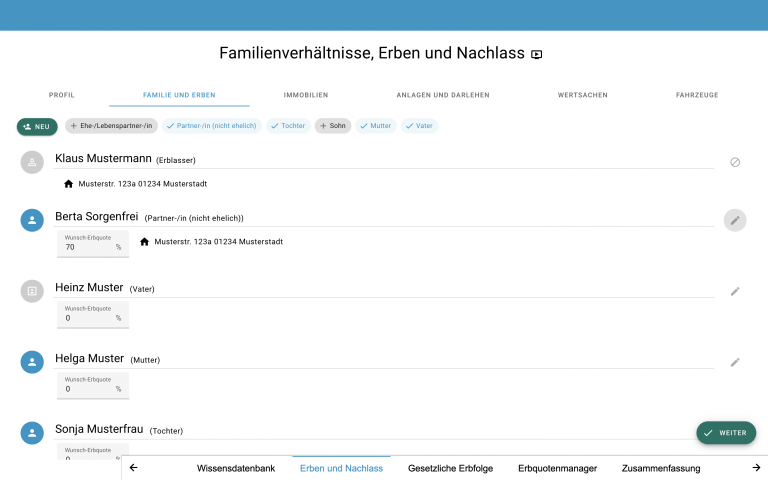The image size is (768, 480).
Task: Open Erbquotenmanager in the bottom navigation
Action: click(x=557, y=468)
